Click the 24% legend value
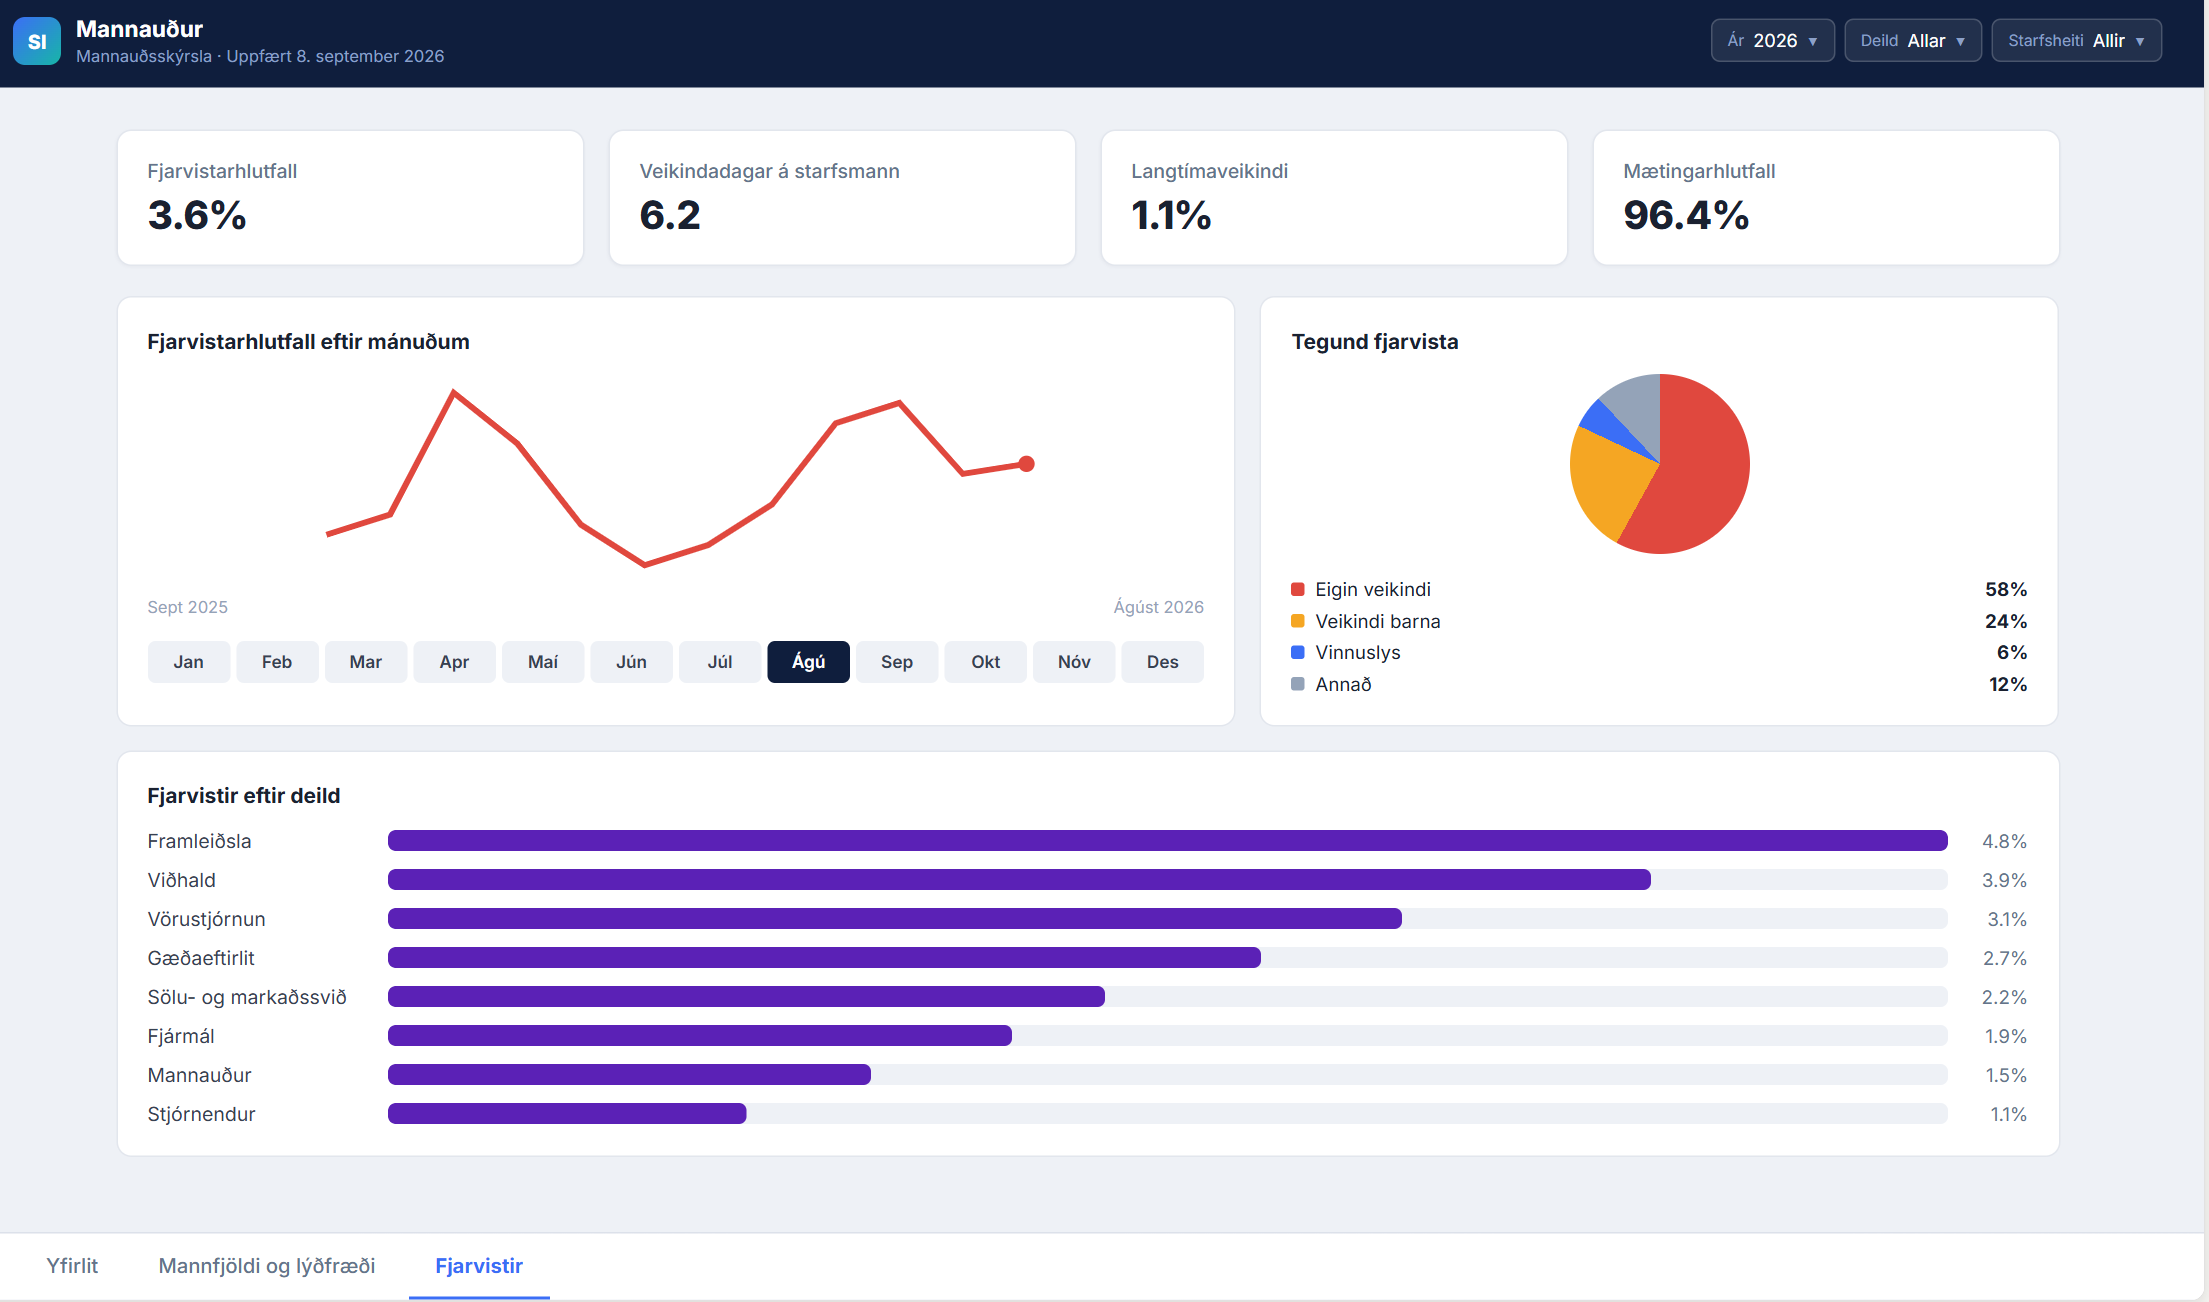Screen dimensions: 2209x1302 (x=2006, y=621)
